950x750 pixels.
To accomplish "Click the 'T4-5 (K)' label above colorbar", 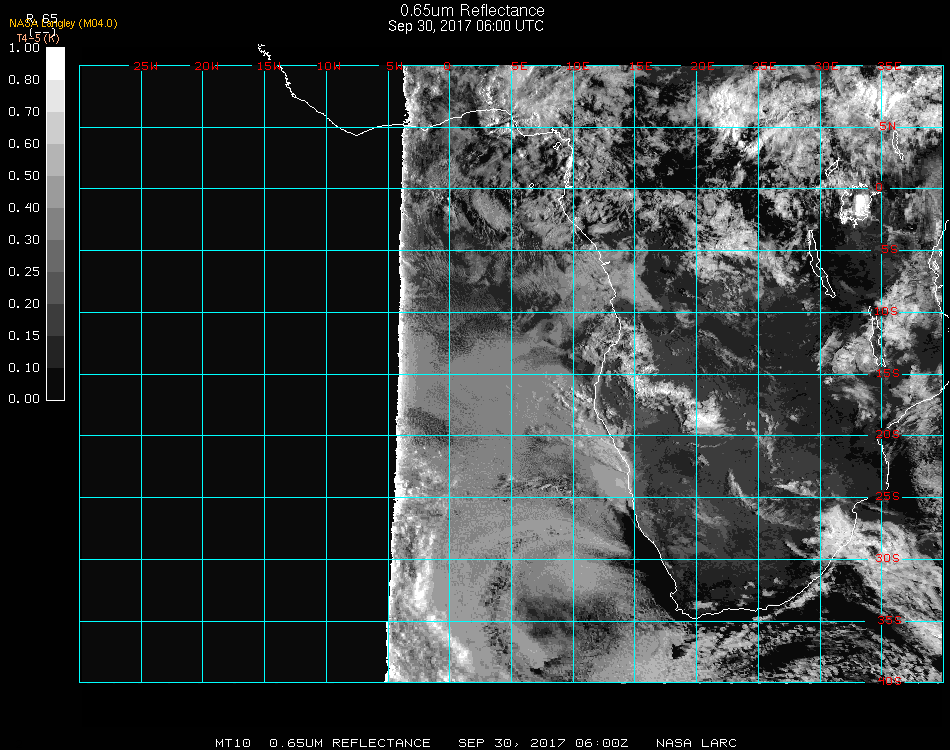I will pos(38,38).
